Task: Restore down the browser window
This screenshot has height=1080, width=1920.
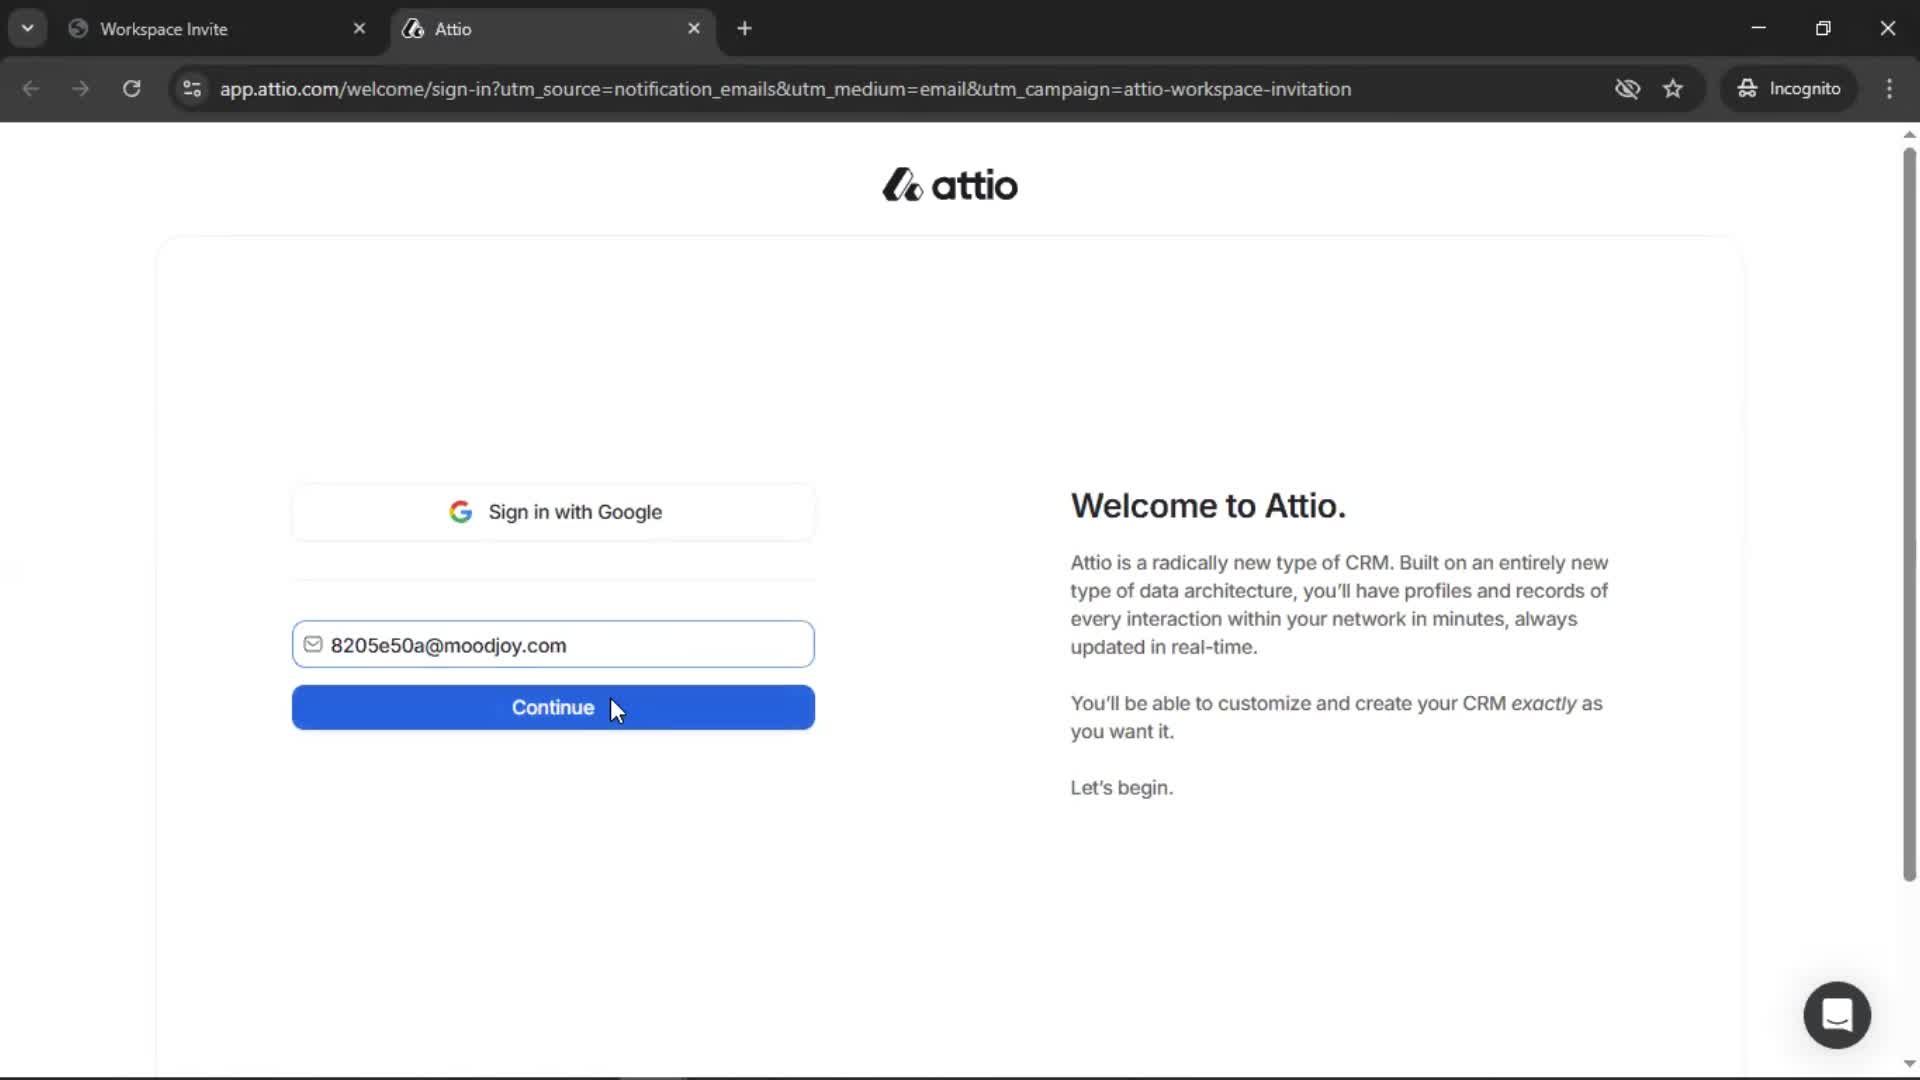Action: coord(1823,28)
